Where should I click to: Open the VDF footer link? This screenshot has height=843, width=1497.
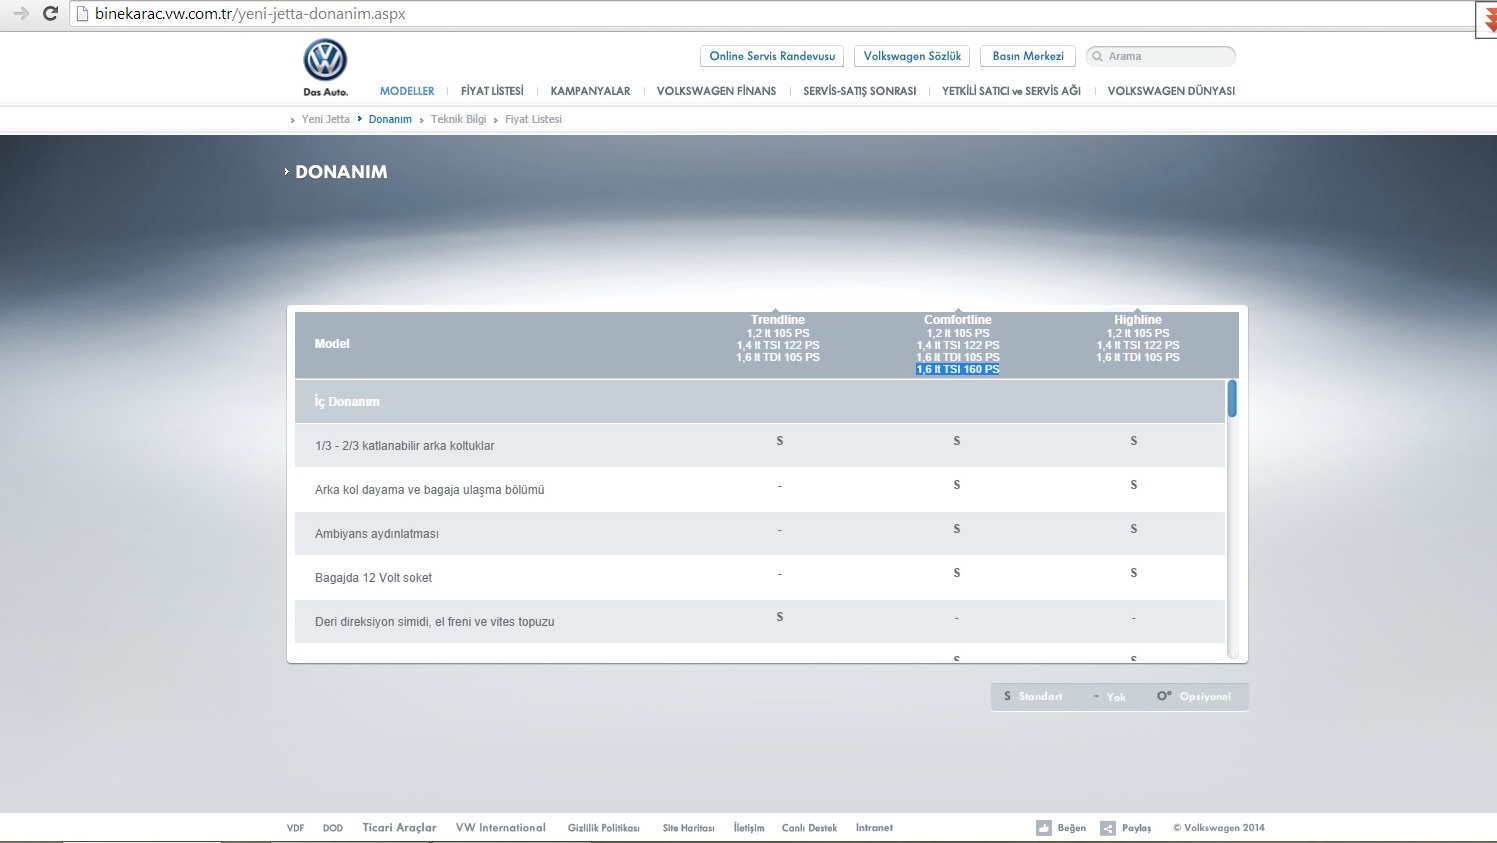pyautogui.click(x=295, y=828)
